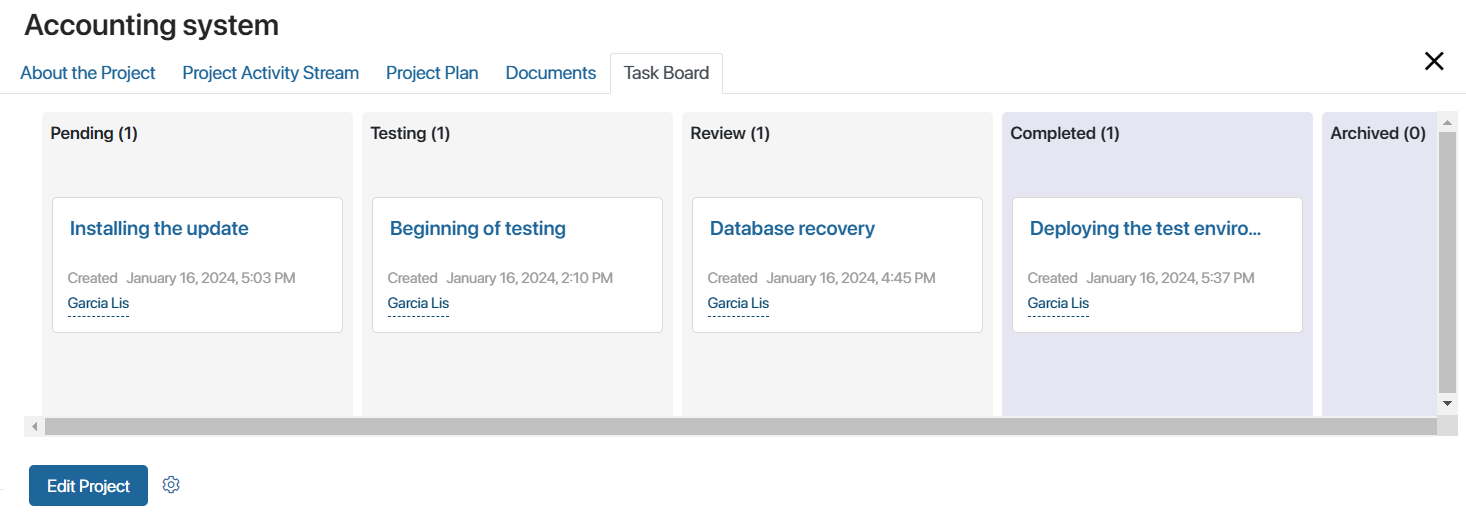Click the Completed (1) column header
This screenshot has height=532, width=1466.
1065,133
